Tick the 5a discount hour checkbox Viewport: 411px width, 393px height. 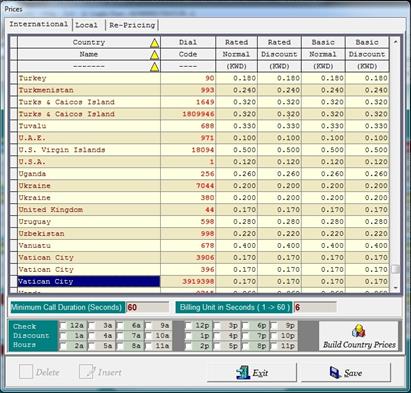92,346
